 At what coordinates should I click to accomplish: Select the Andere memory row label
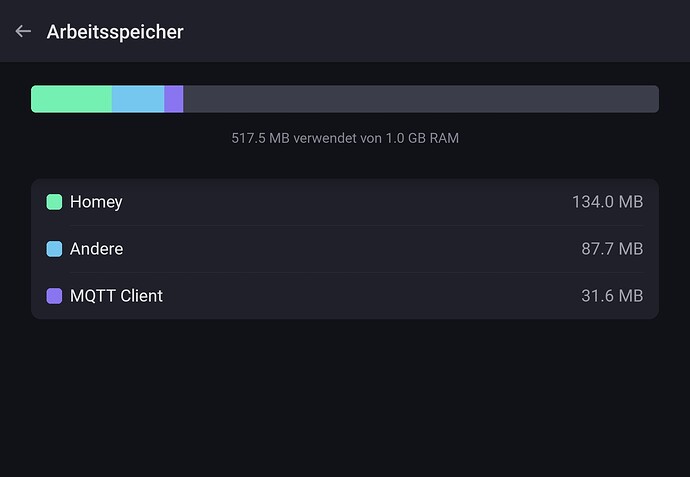tap(96, 249)
